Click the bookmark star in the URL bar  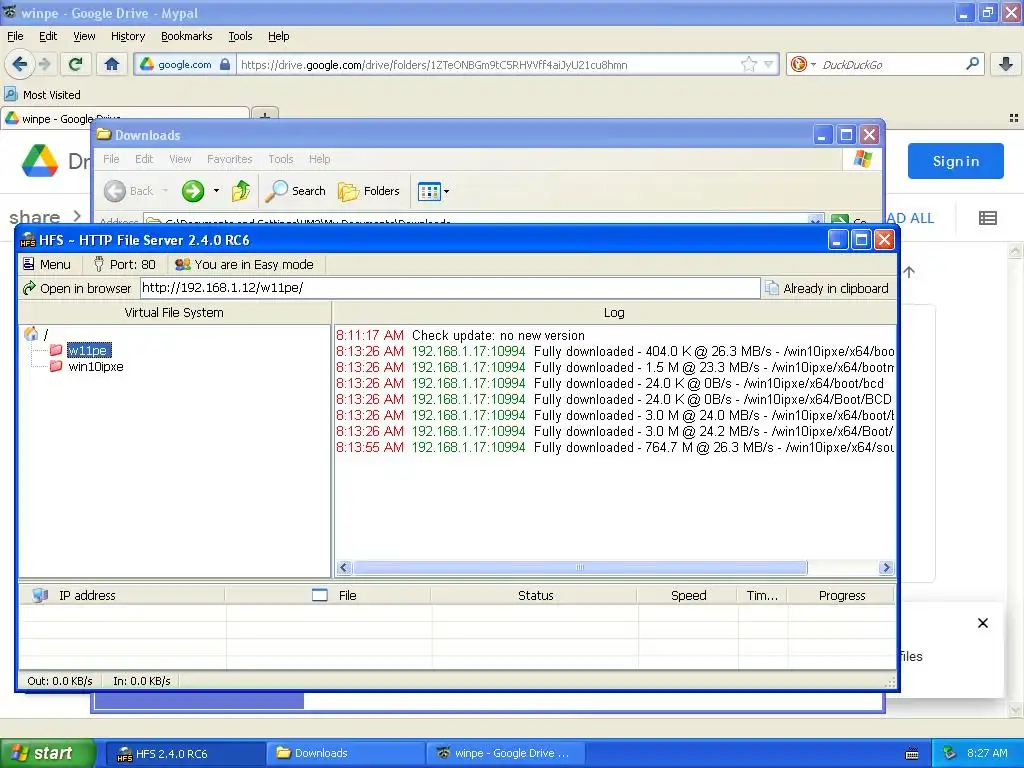pos(748,64)
